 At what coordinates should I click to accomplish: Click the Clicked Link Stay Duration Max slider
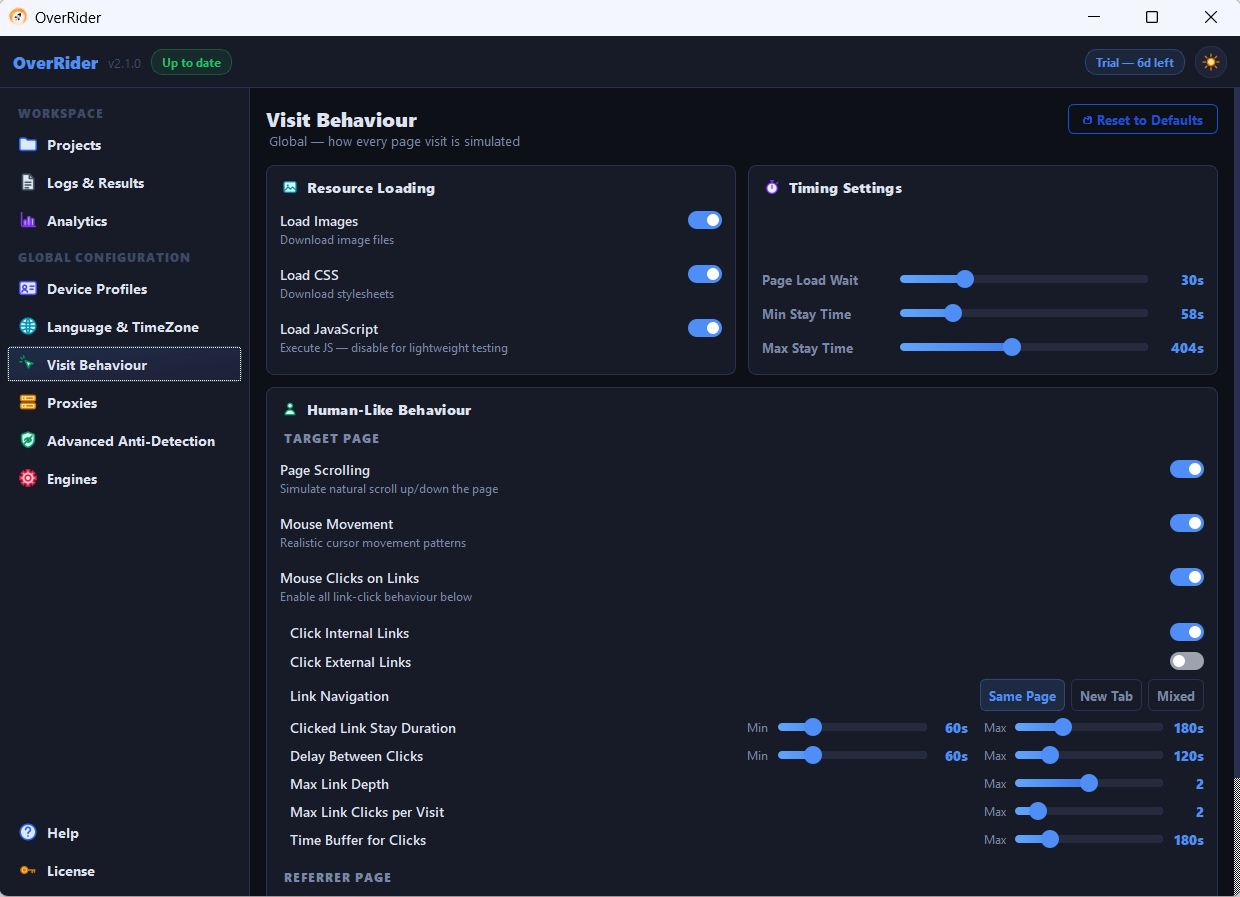pos(1089,728)
